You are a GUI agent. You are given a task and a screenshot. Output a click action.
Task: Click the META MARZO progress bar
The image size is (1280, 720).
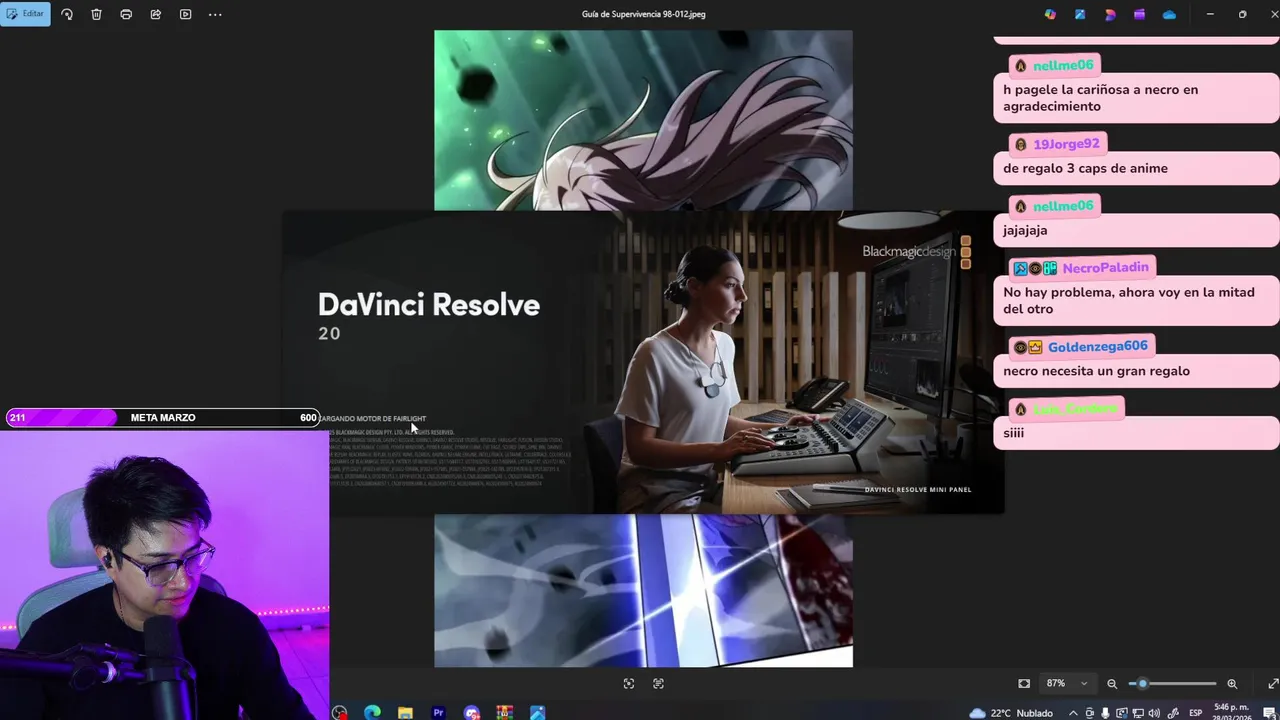[163, 417]
